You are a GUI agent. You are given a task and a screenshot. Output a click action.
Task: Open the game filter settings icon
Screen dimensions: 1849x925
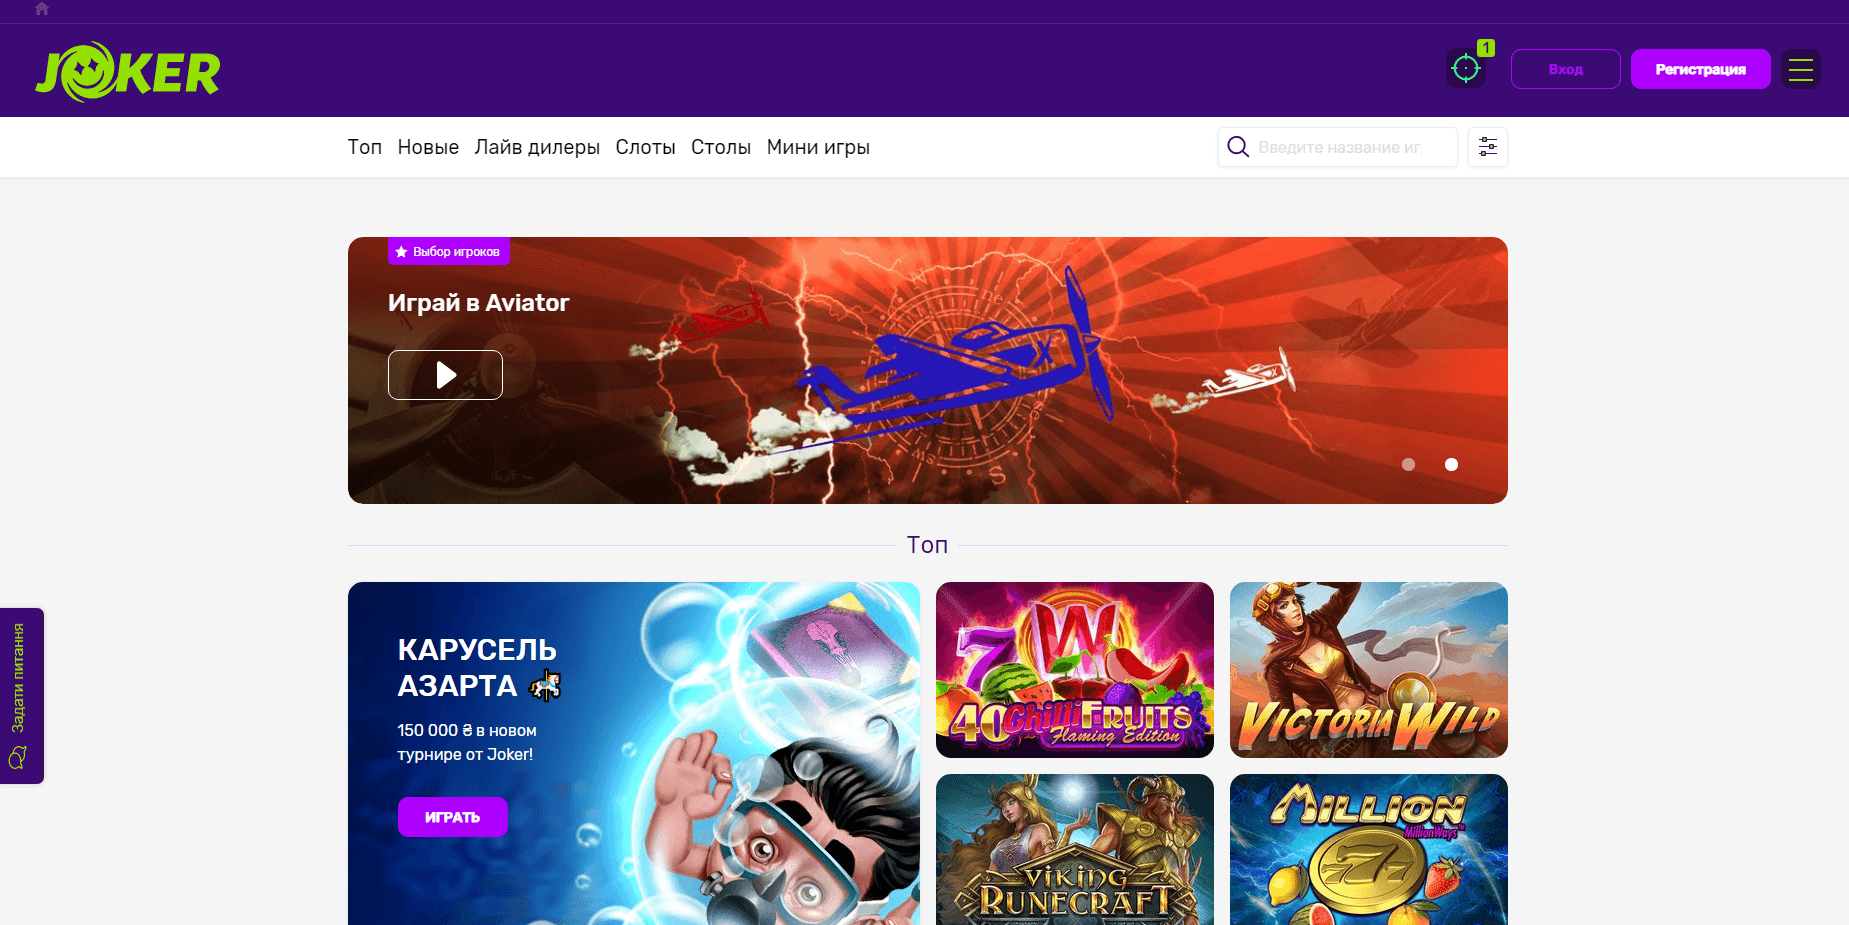click(1488, 147)
